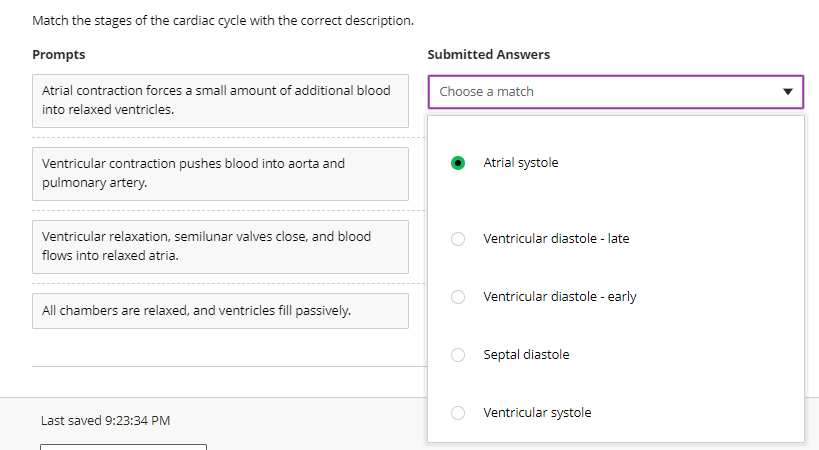This screenshot has width=819, height=450.
Task: Mark the Ventricular systole radio button
Action: [458, 413]
